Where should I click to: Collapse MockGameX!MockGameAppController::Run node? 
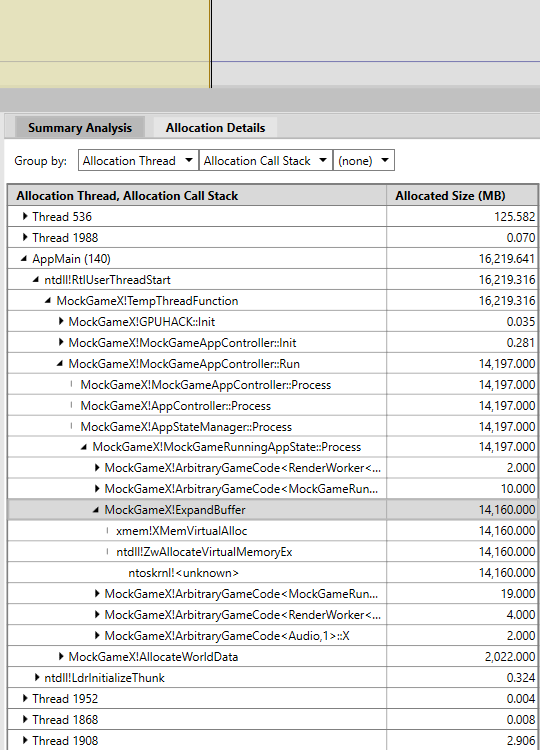(60, 364)
